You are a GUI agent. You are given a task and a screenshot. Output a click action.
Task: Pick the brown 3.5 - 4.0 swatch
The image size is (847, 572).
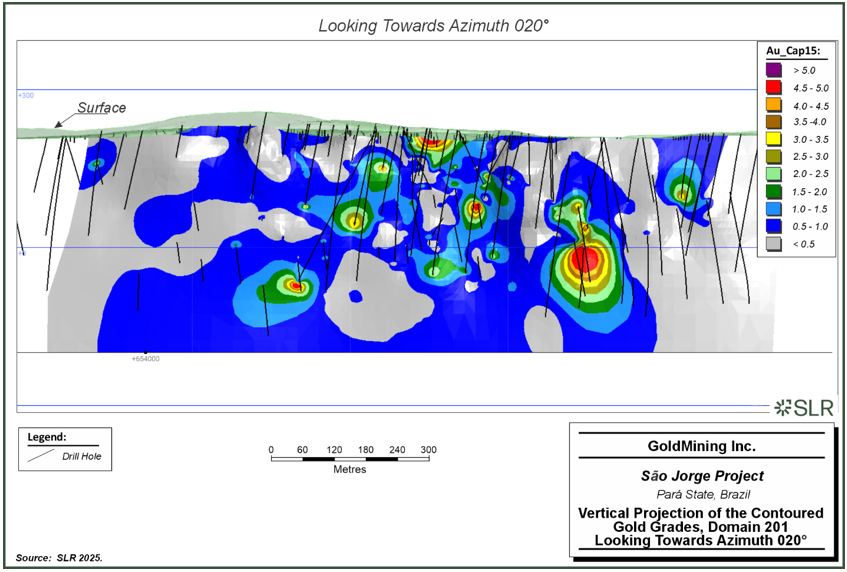tap(774, 122)
